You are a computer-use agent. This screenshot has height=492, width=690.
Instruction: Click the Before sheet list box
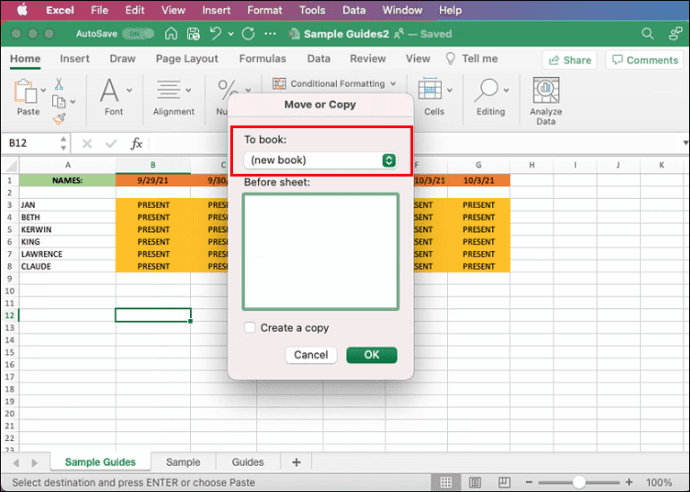(x=320, y=252)
